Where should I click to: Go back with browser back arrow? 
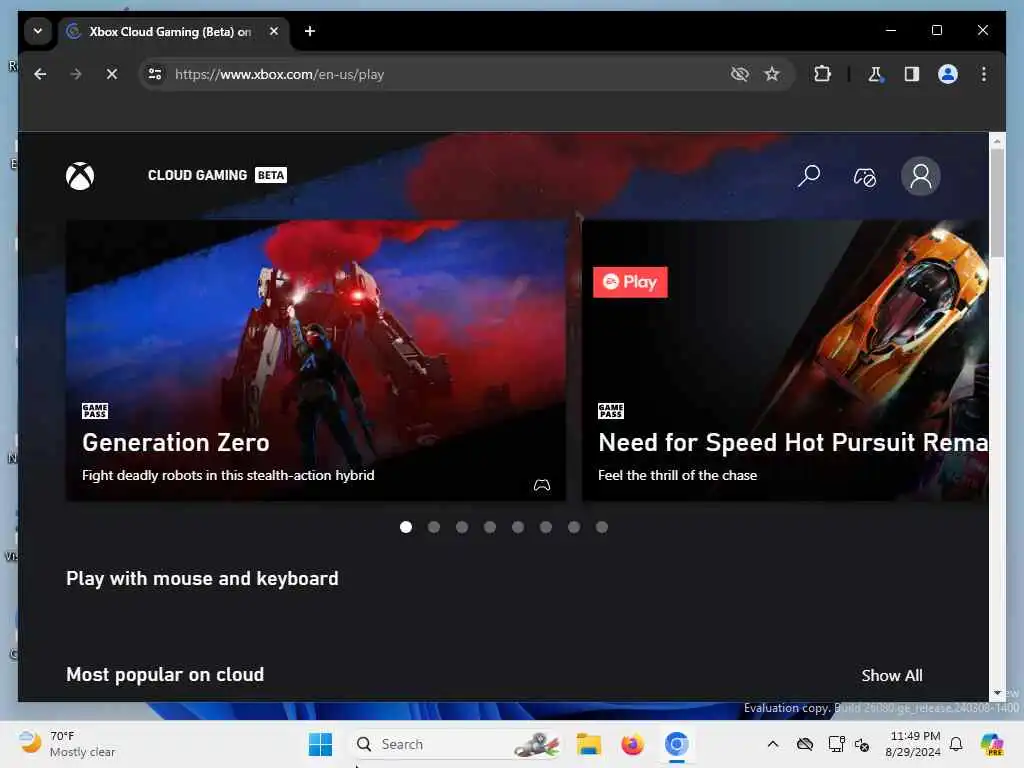(x=40, y=74)
